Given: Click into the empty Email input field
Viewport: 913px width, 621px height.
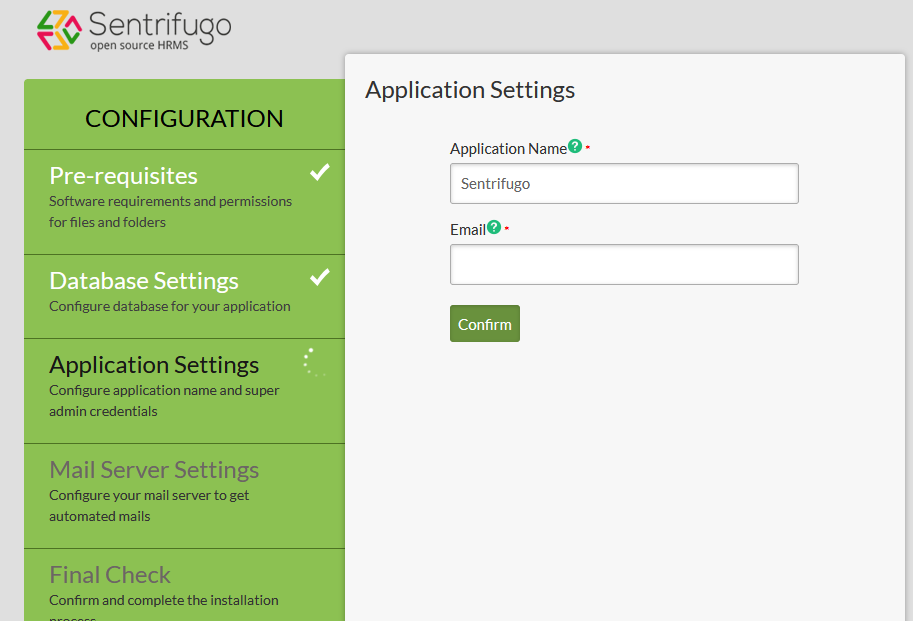Looking at the screenshot, I should [624, 265].
